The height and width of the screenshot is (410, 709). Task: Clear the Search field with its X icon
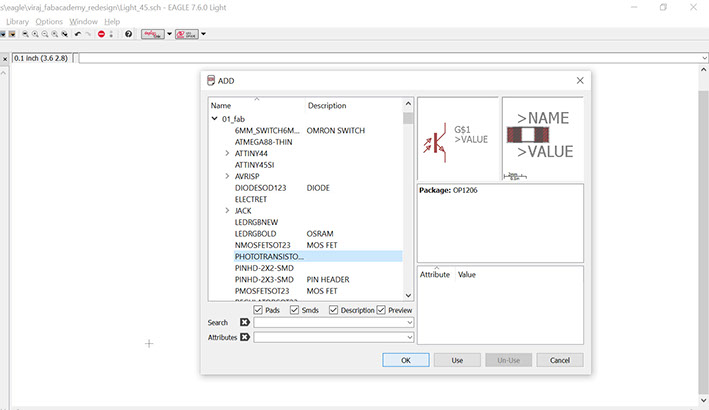[245, 322]
